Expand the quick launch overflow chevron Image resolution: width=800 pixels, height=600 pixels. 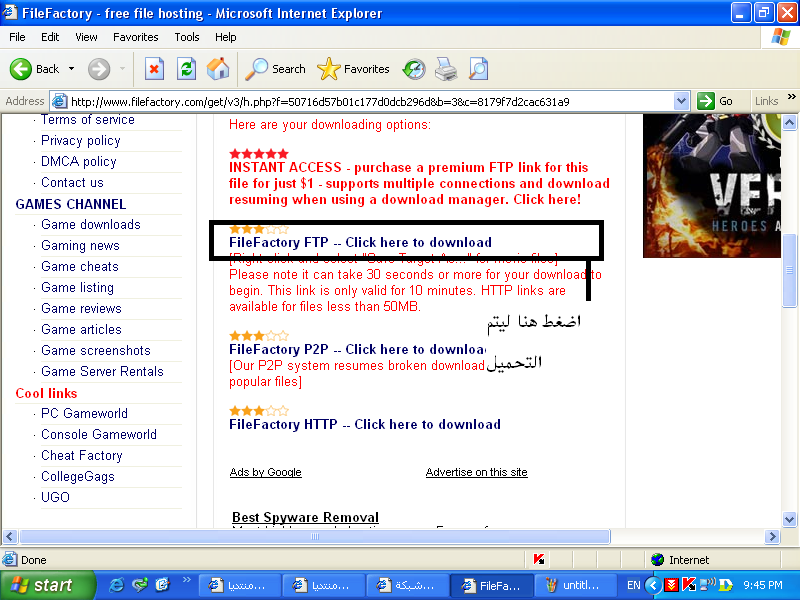(186, 579)
